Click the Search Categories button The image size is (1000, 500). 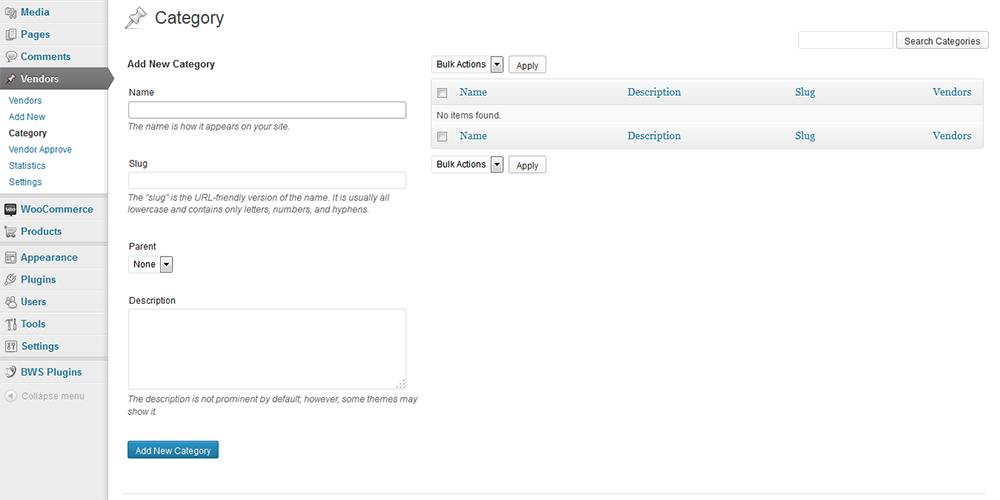tap(943, 41)
